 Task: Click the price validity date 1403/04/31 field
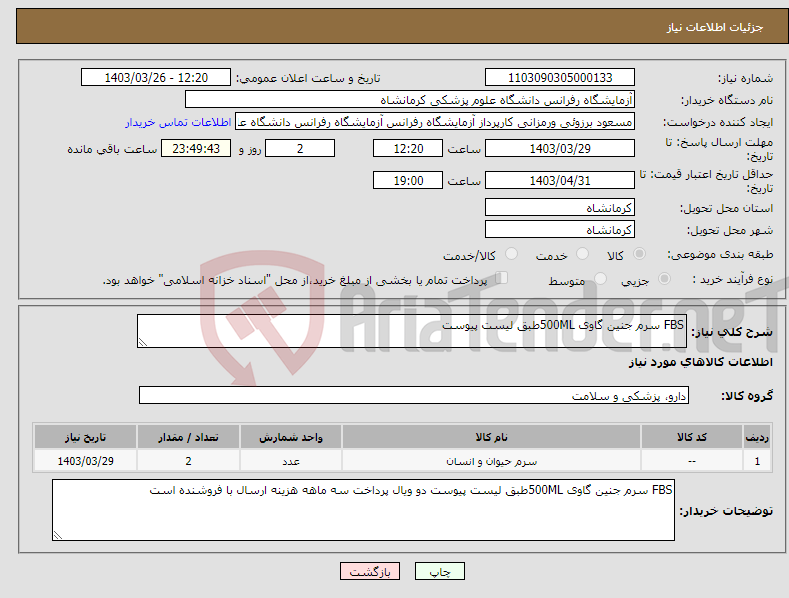(x=560, y=180)
